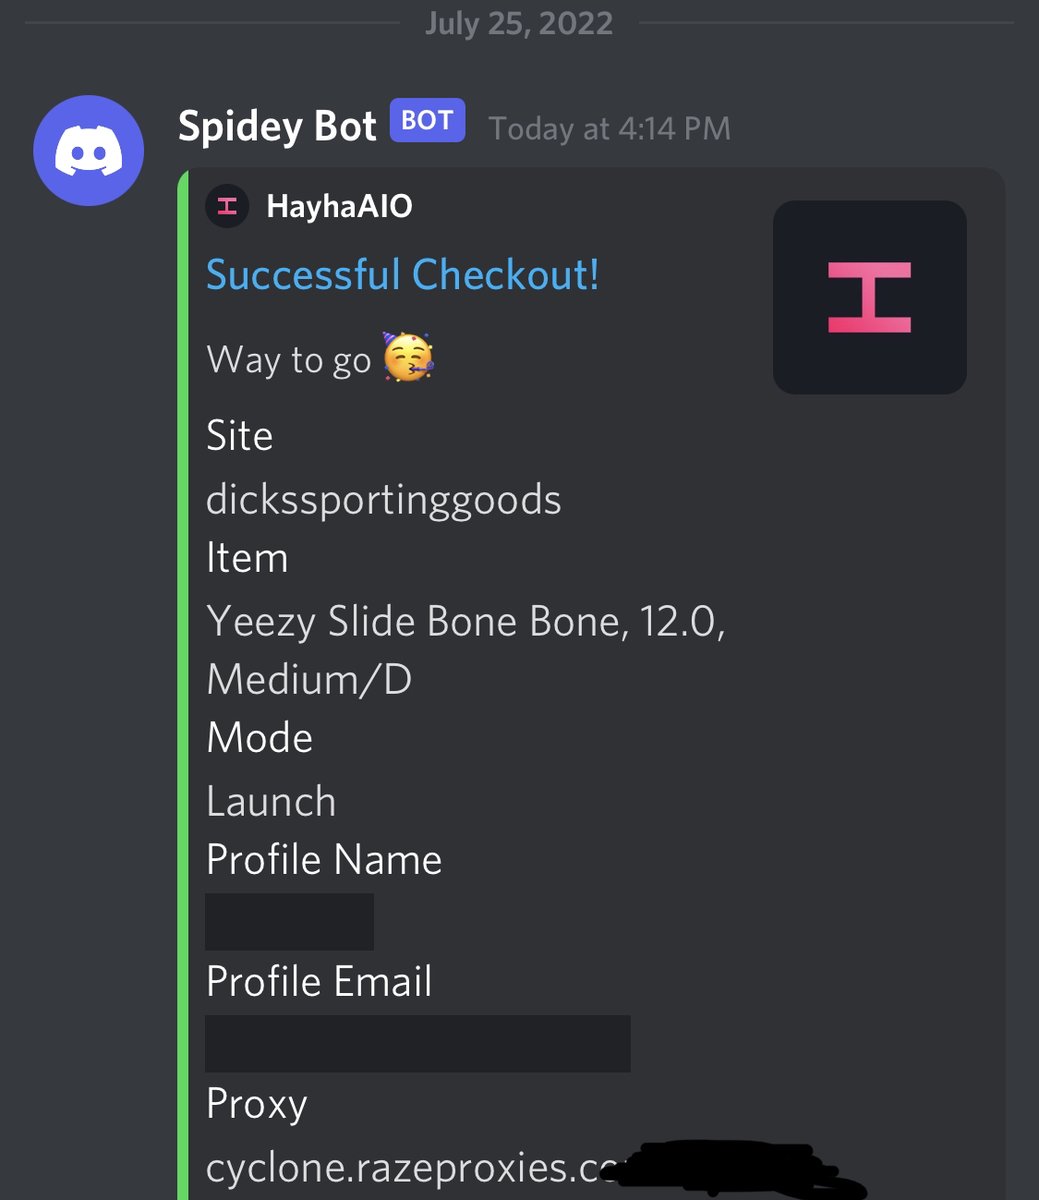Click the cyclone.razeproxies proxy text
Viewport: 1039px width, 1200px height.
(405, 1167)
